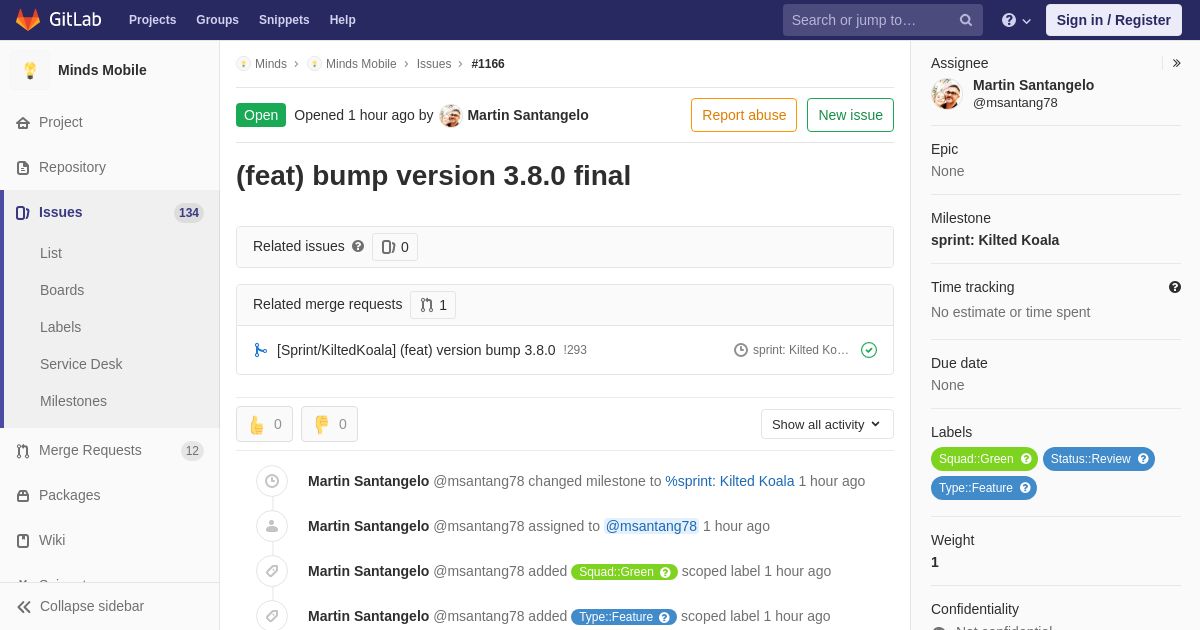Image resolution: width=1200 pixels, height=630 pixels.
Task: Click the assignee avatar in right sidebar
Action: tap(946, 94)
